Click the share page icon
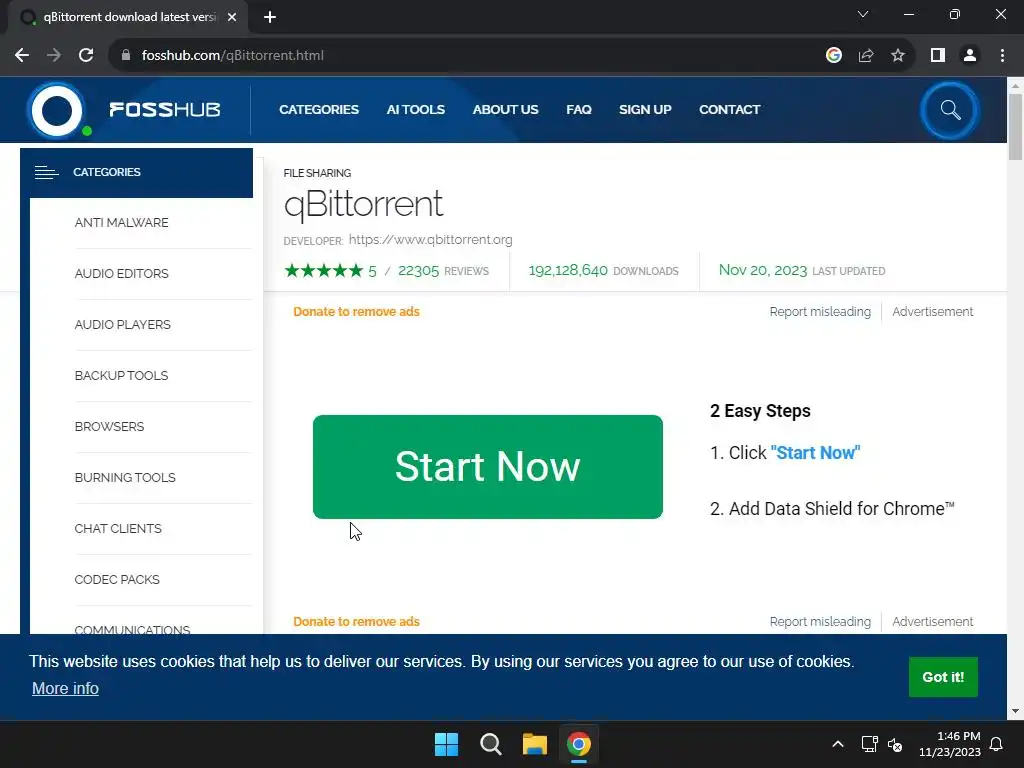The image size is (1024, 768). [866, 56]
